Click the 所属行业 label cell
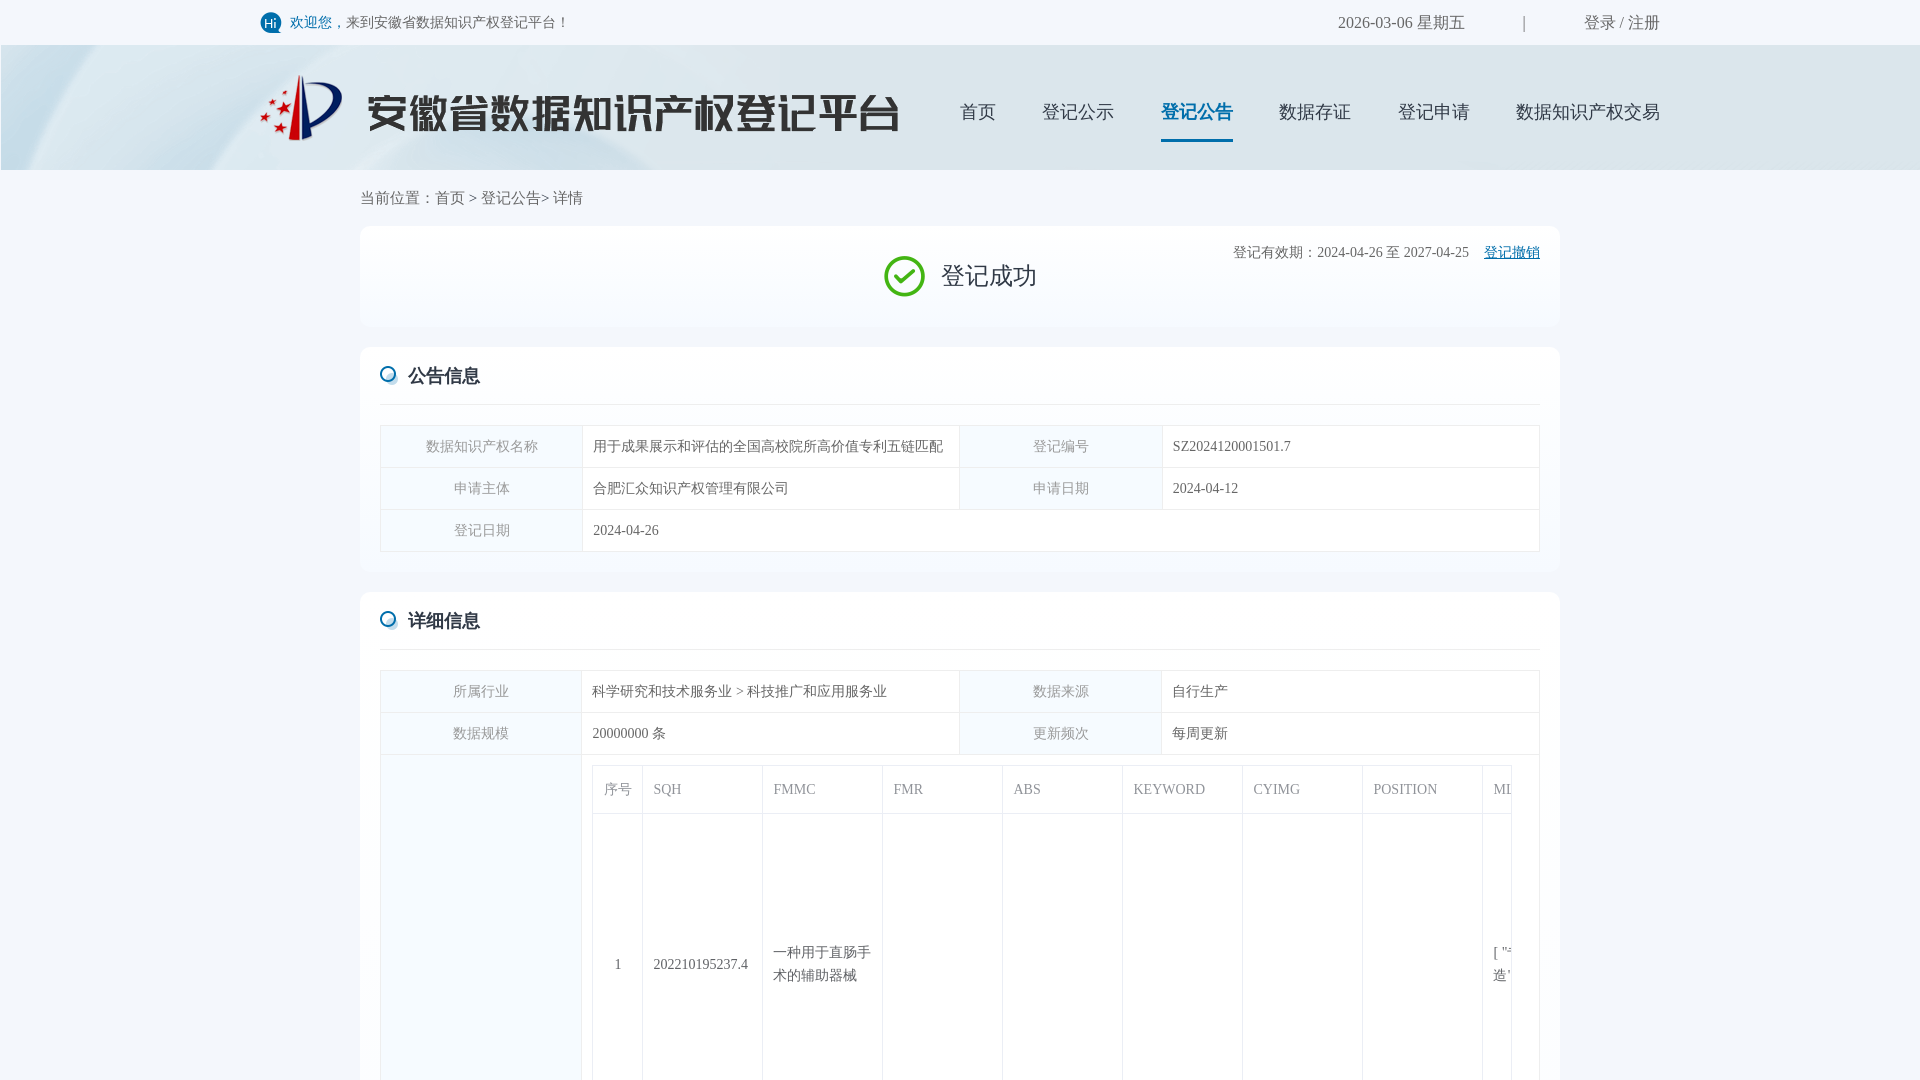The width and height of the screenshot is (1920, 1080). 480,692
